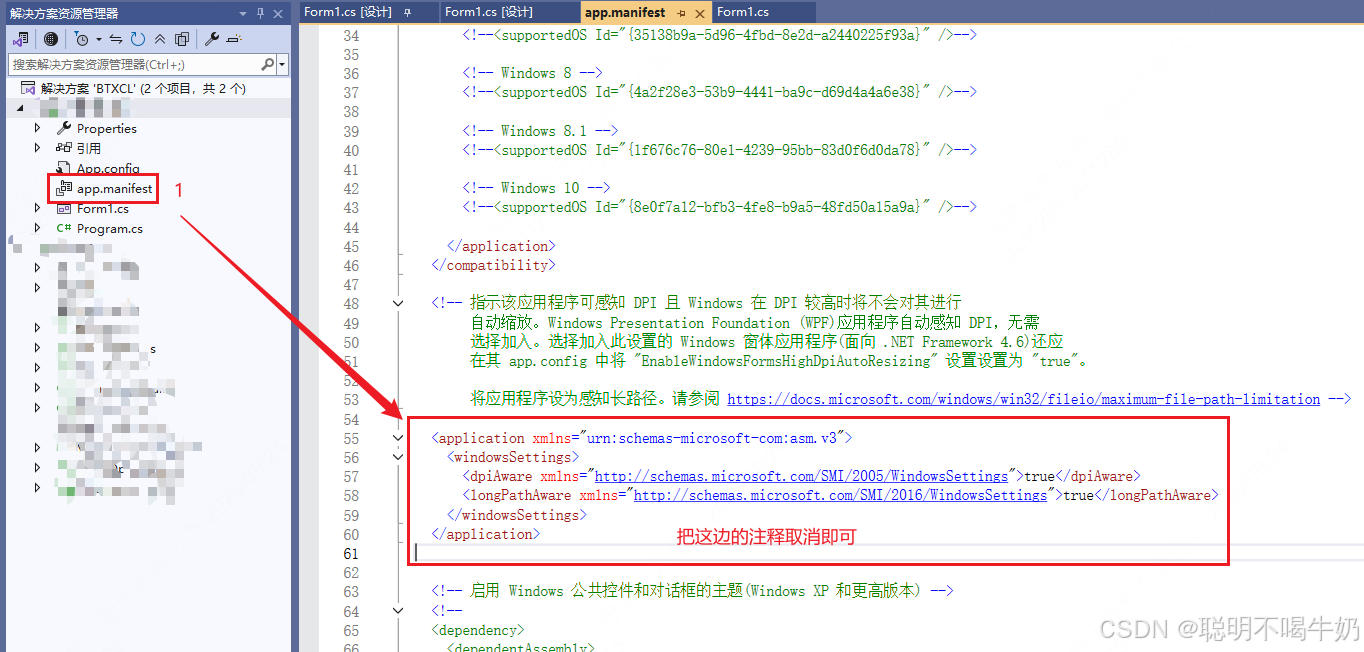1364x652 pixels.
Task: Select Properties in the project tree
Action: point(107,128)
